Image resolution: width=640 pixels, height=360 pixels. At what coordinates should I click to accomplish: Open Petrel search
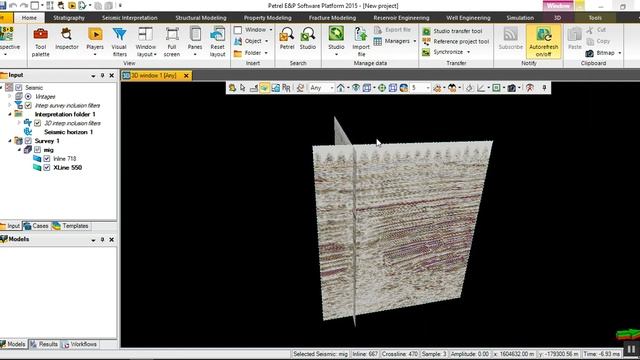pyautogui.click(x=287, y=39)
